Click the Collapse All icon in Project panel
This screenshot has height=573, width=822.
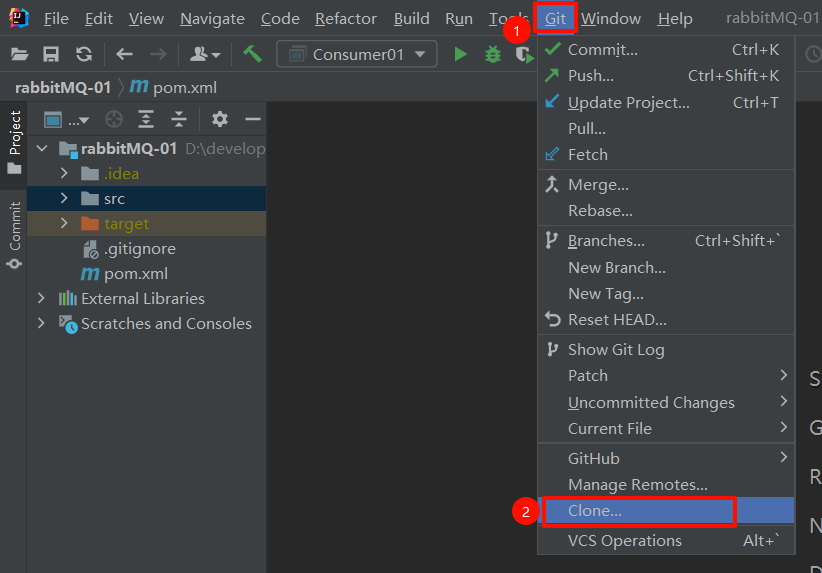179,120
